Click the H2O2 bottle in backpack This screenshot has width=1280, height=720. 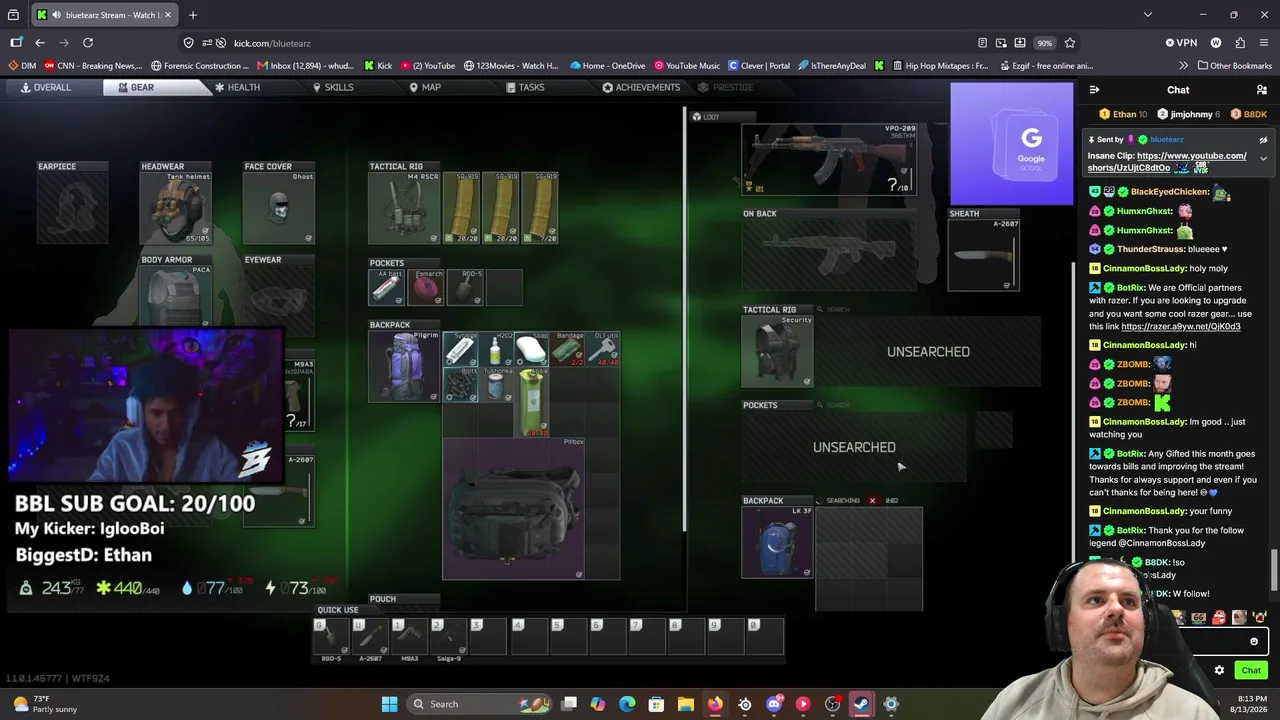click(496, 349)
